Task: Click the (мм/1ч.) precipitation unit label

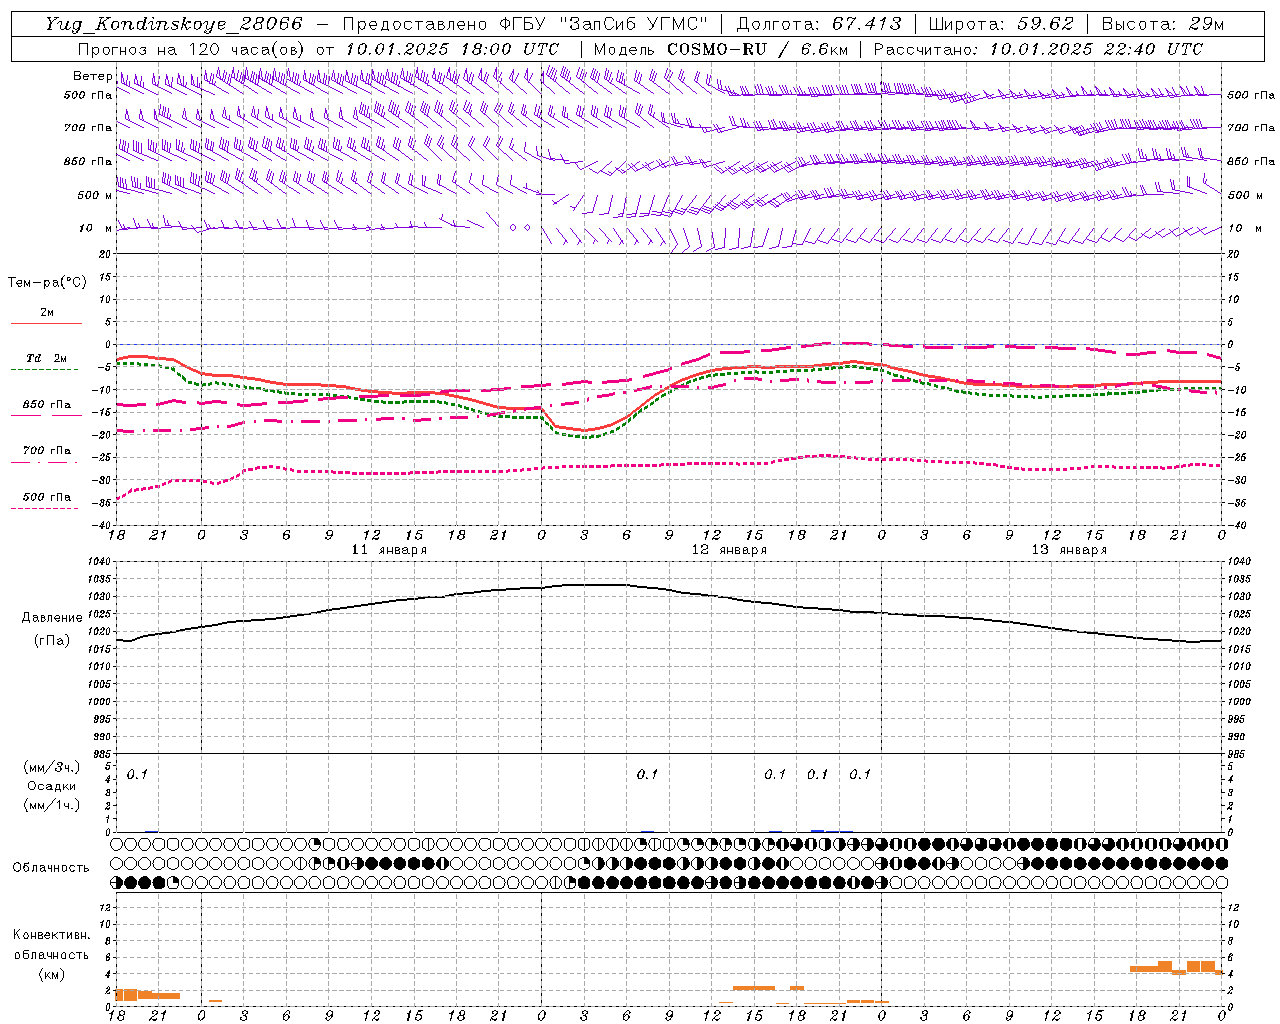Action: tap(52, 805)
